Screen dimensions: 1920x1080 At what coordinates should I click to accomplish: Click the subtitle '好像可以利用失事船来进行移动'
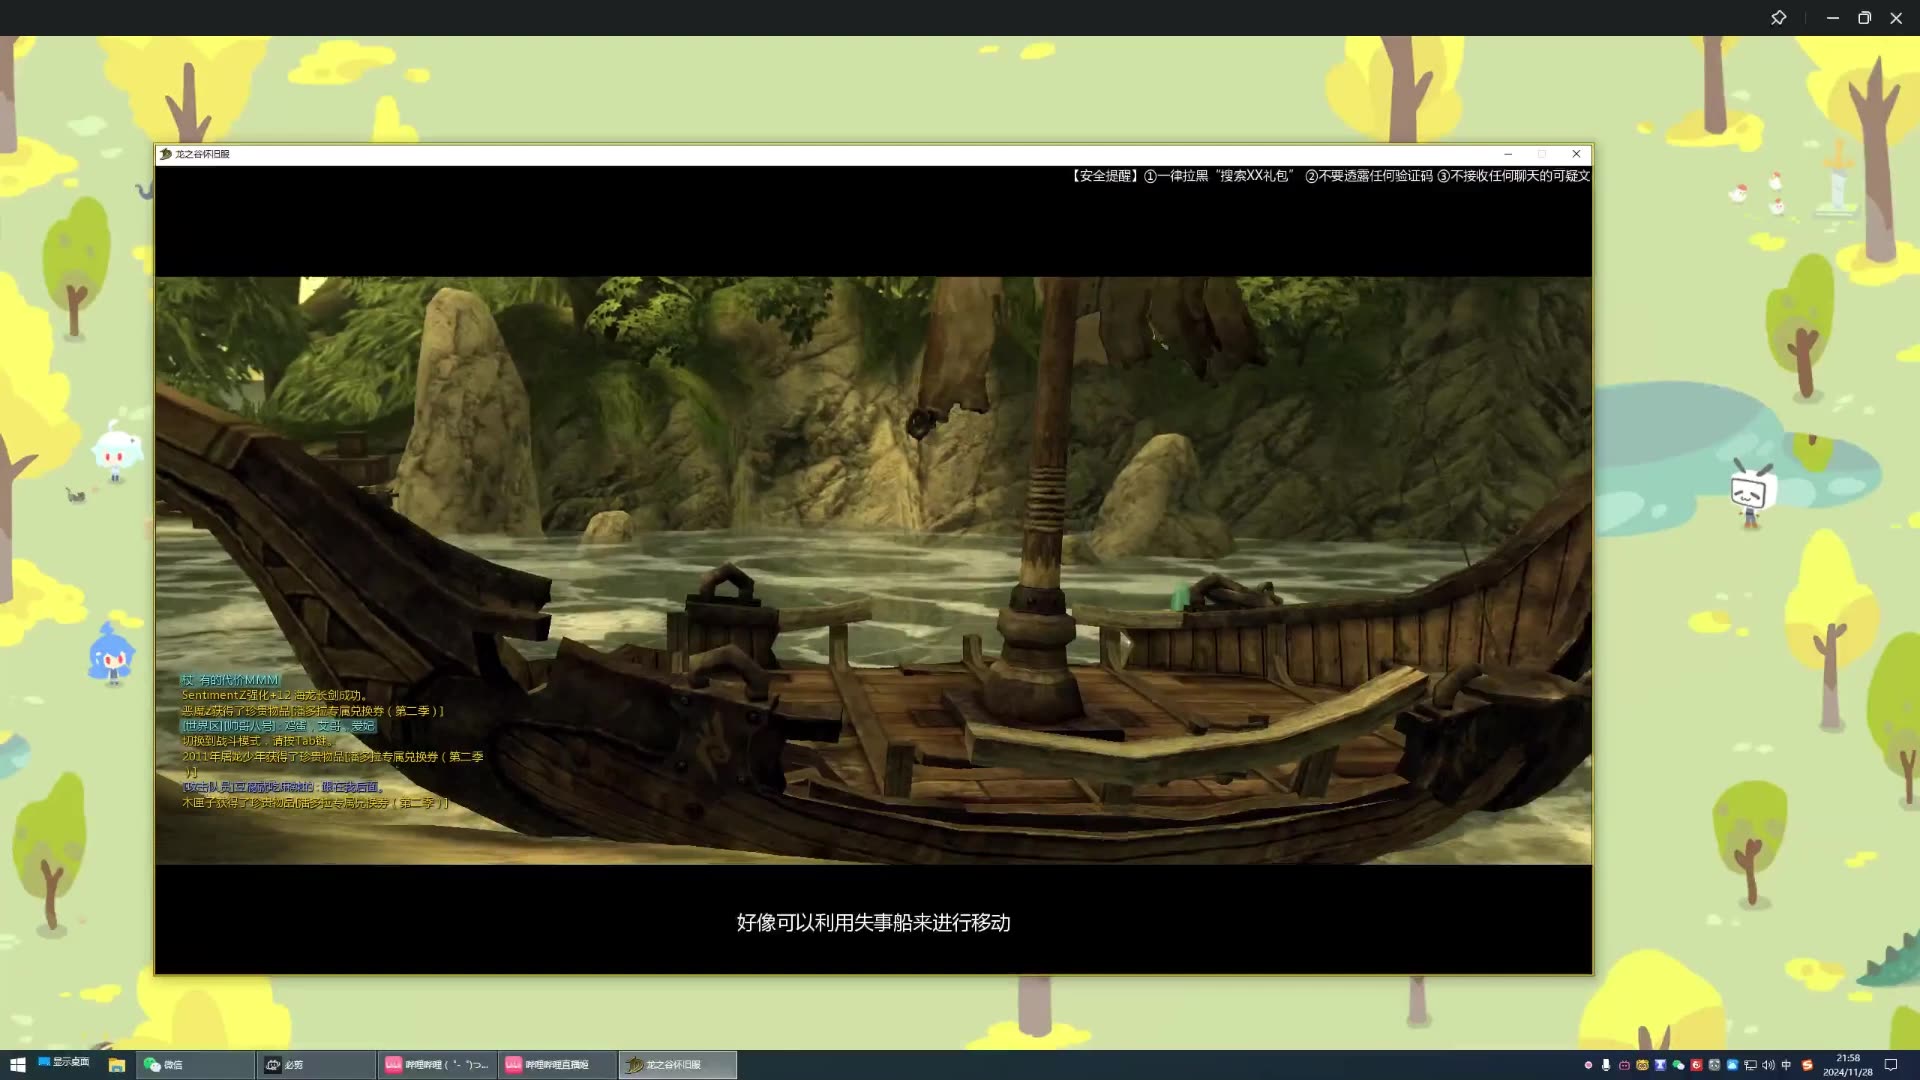click(873, 922)
